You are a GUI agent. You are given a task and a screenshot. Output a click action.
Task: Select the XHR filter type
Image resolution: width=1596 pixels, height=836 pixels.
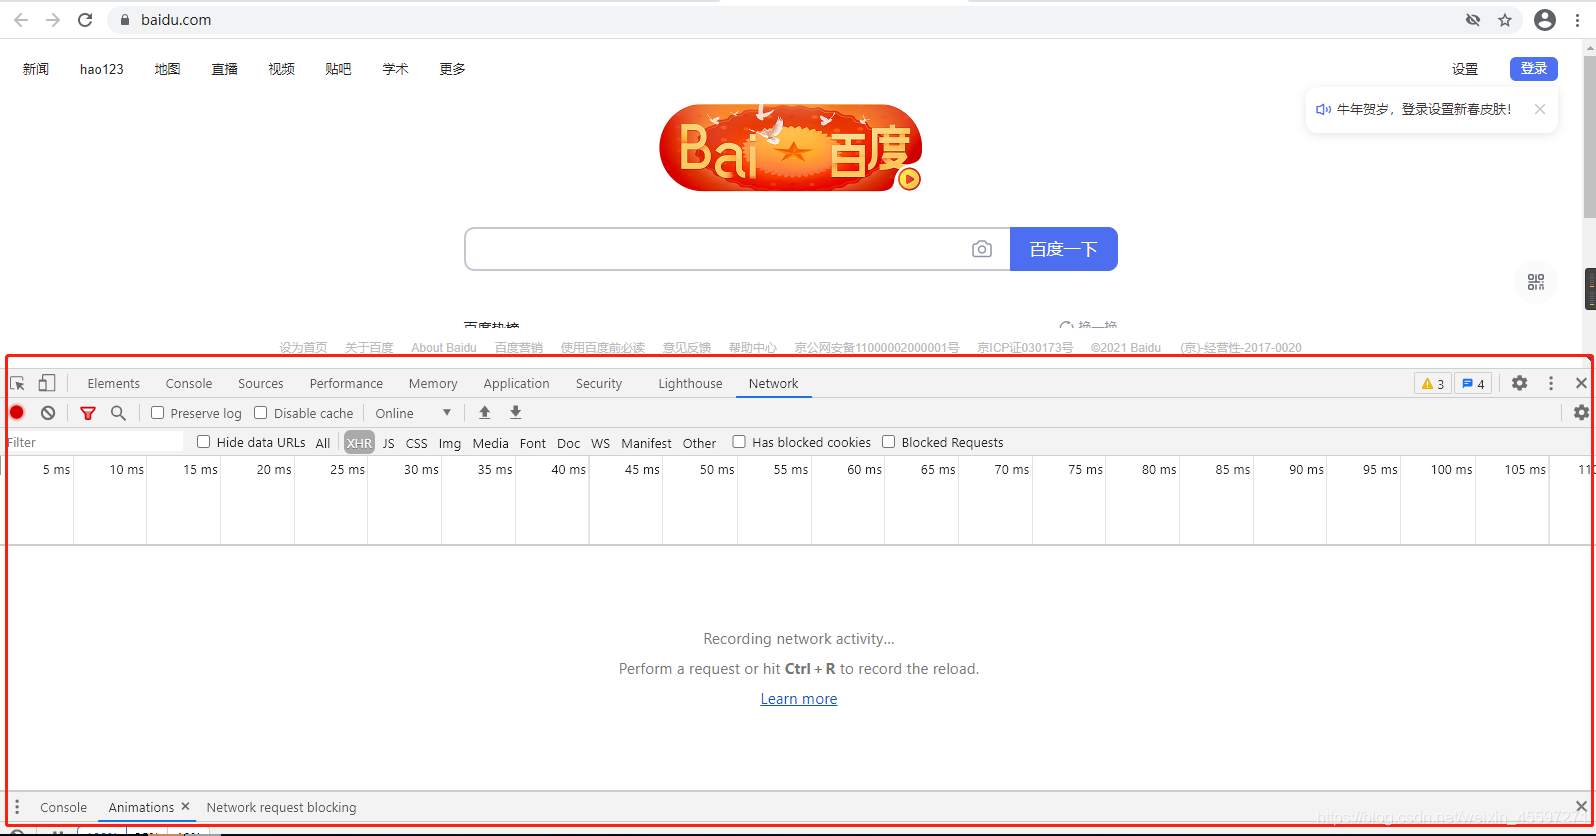click(x=359, y=442)
